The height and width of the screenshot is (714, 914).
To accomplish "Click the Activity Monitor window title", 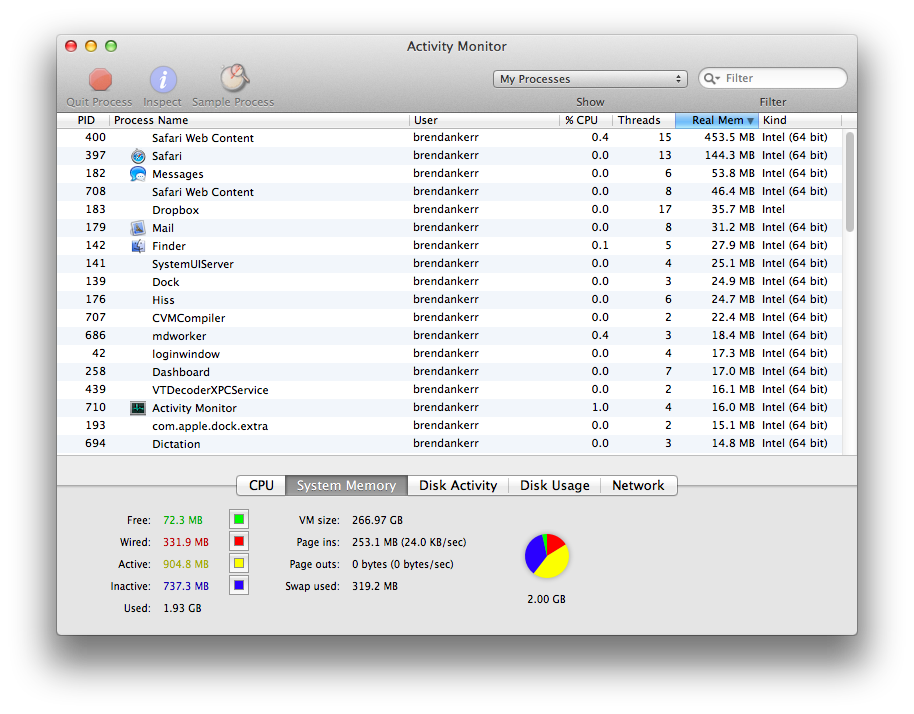I will (456, 47).
